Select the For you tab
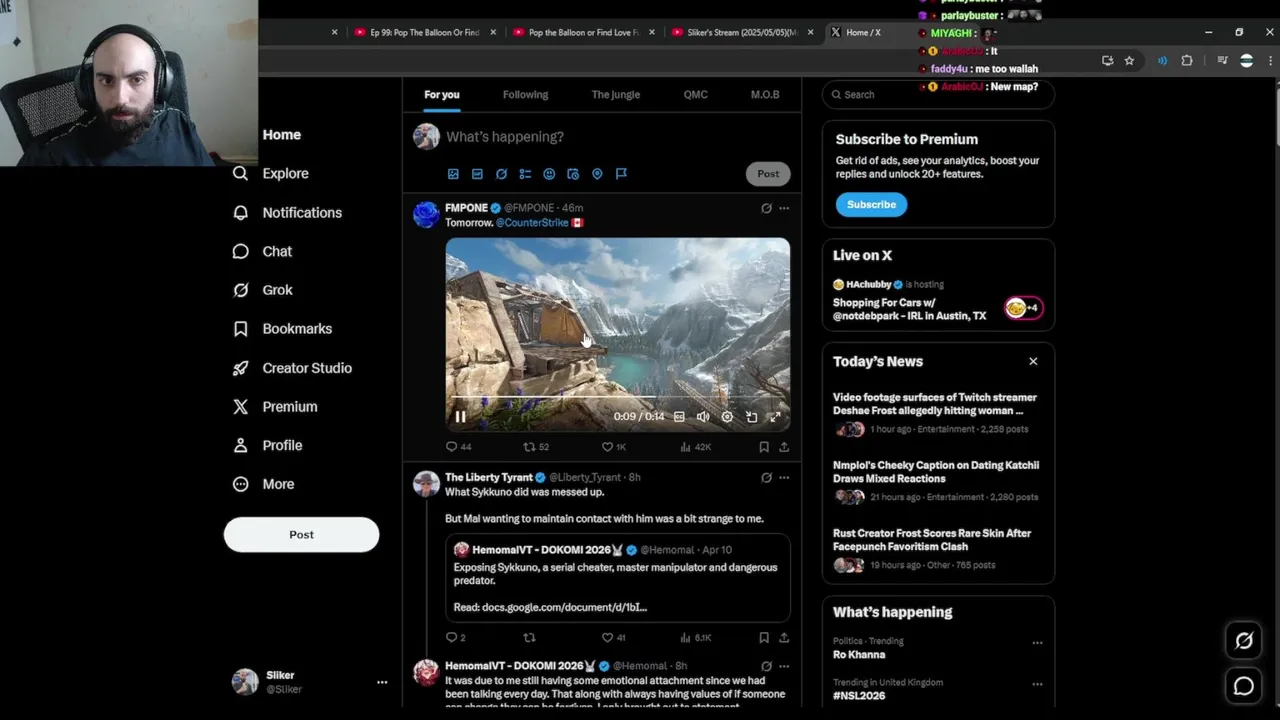 442,94
